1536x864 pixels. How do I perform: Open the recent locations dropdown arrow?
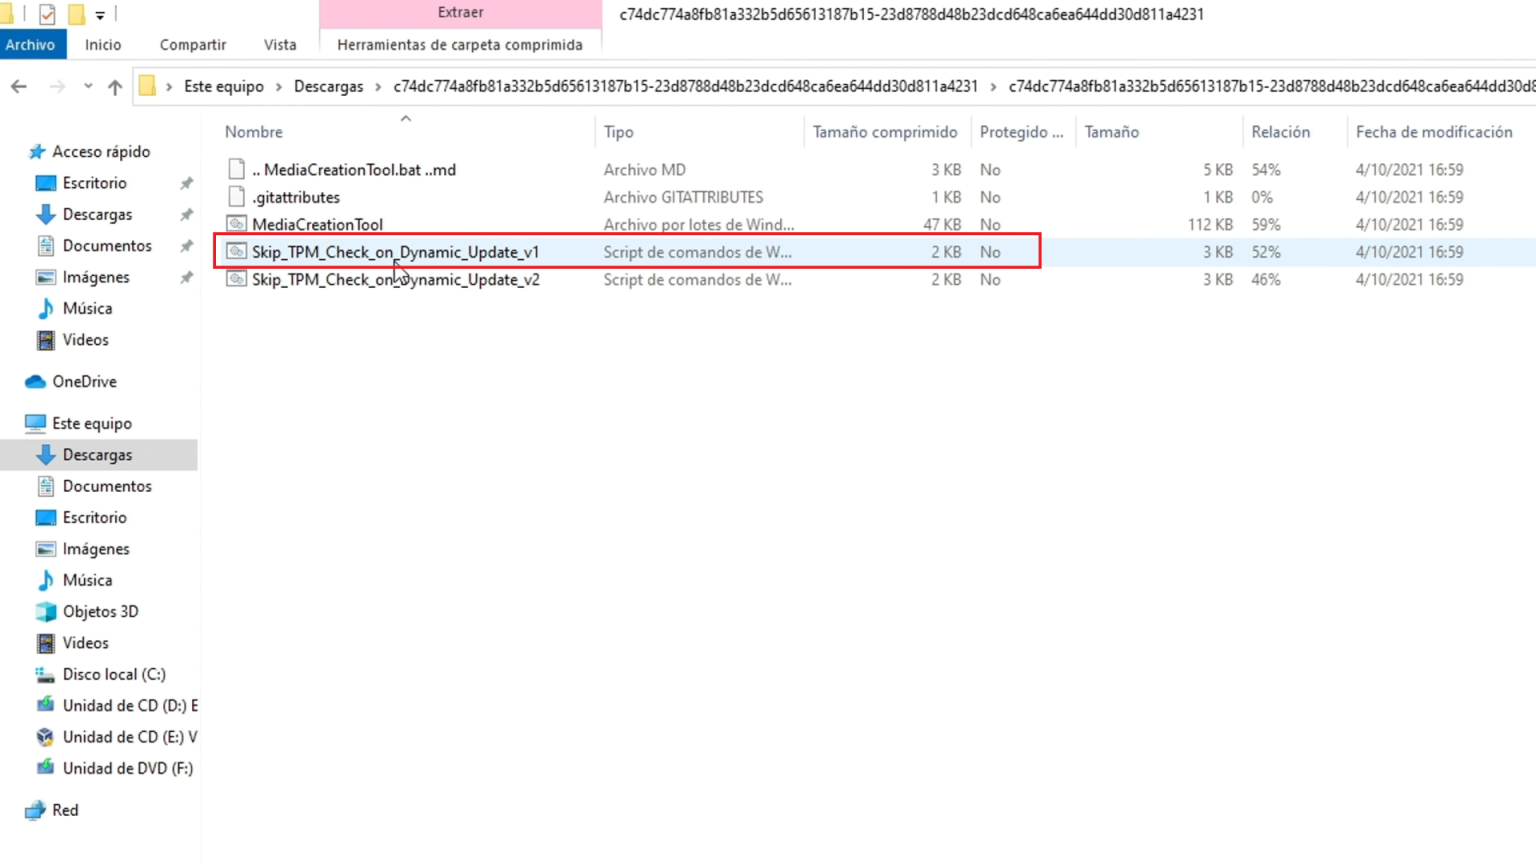point(88,86)
